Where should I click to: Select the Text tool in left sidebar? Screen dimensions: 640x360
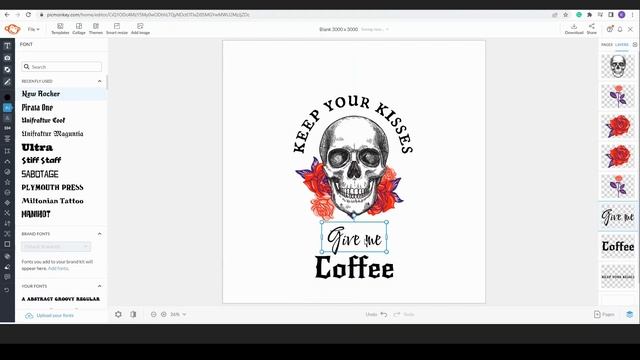(7, 46)
